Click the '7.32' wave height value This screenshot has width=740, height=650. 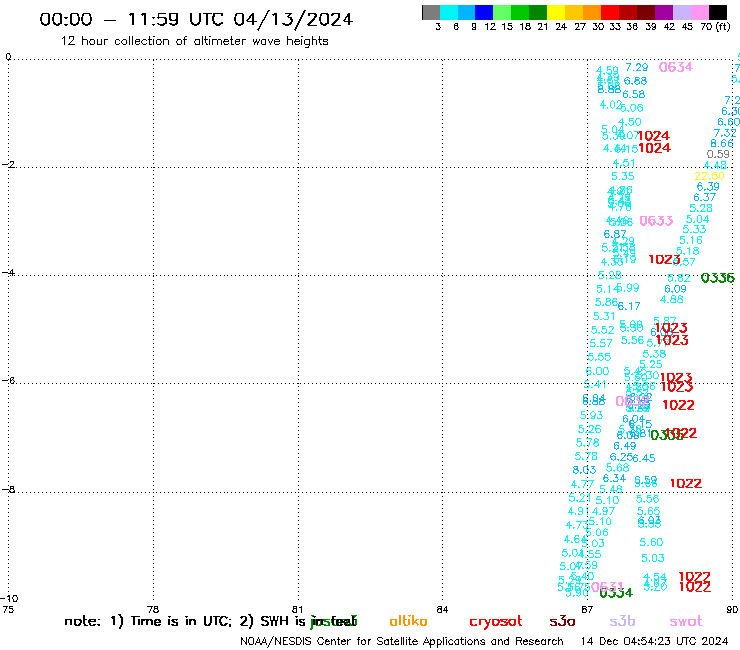tap(725, 133)
